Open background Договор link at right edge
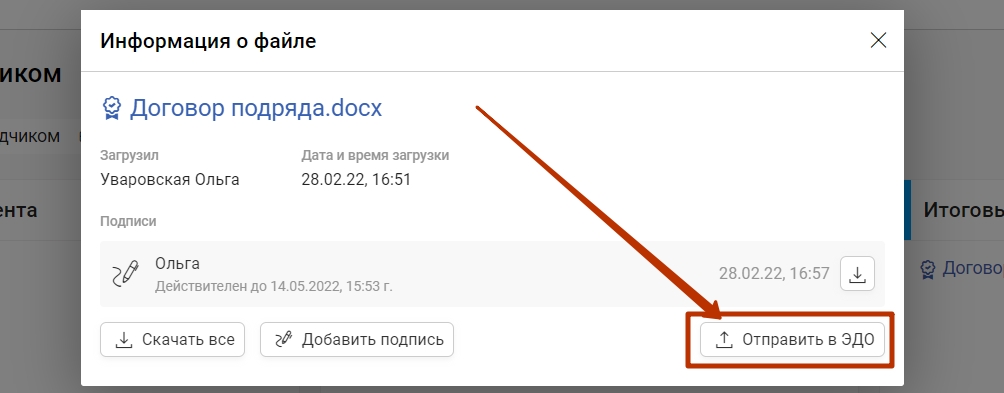The width and height of the screenshot is (1004, 393). point(973,268)
